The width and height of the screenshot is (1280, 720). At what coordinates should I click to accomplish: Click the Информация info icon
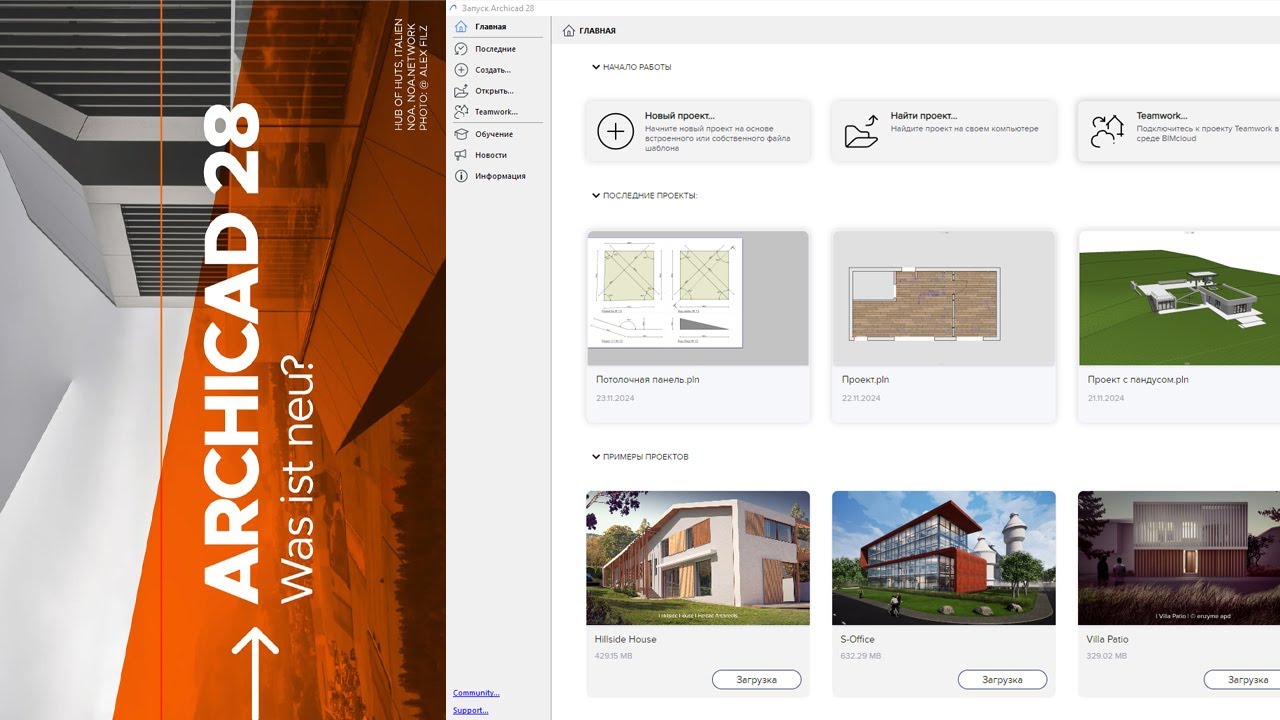pos(461,176)
